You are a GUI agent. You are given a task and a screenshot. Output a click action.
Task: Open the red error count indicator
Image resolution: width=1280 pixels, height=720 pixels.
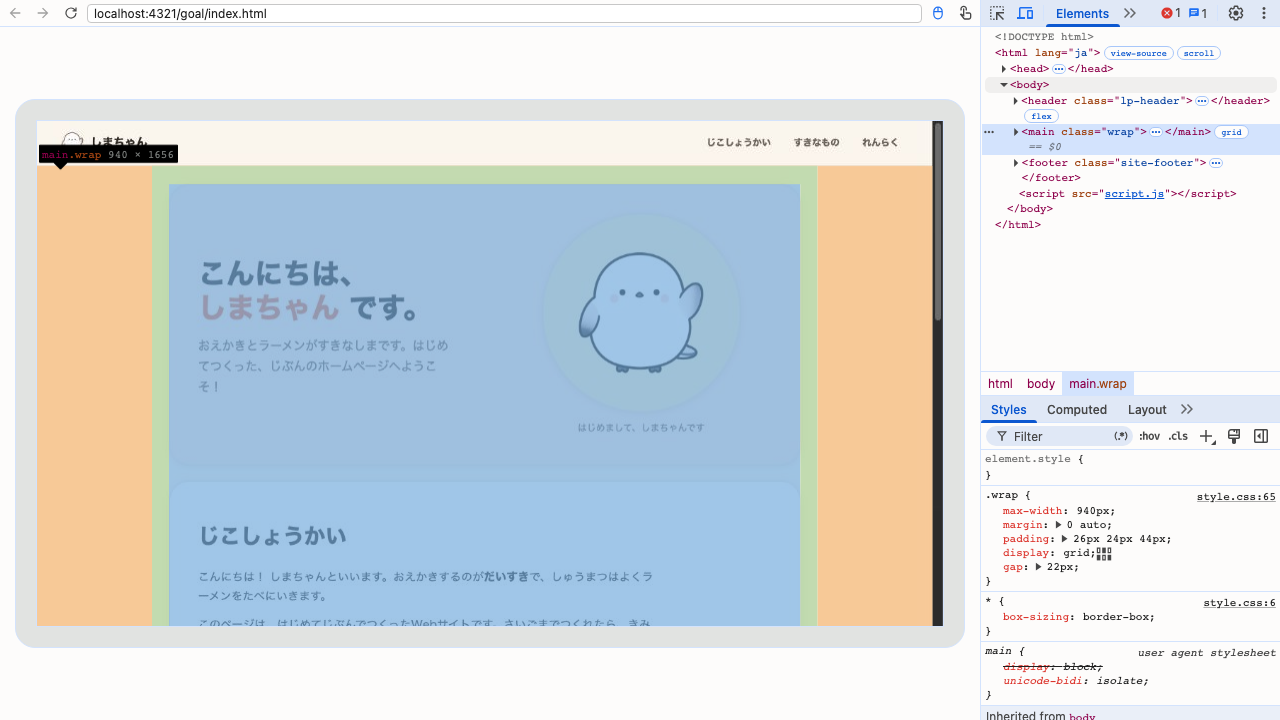1171,13
